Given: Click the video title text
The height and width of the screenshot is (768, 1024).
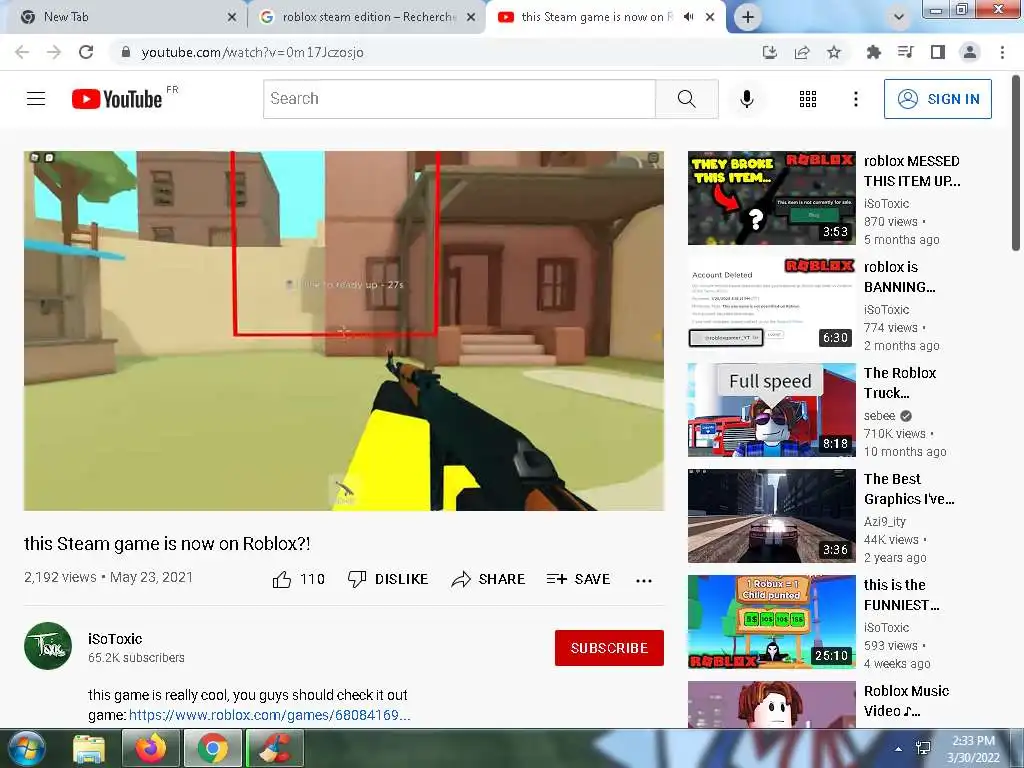Looking at the screenshot, I should click(167, 543).
